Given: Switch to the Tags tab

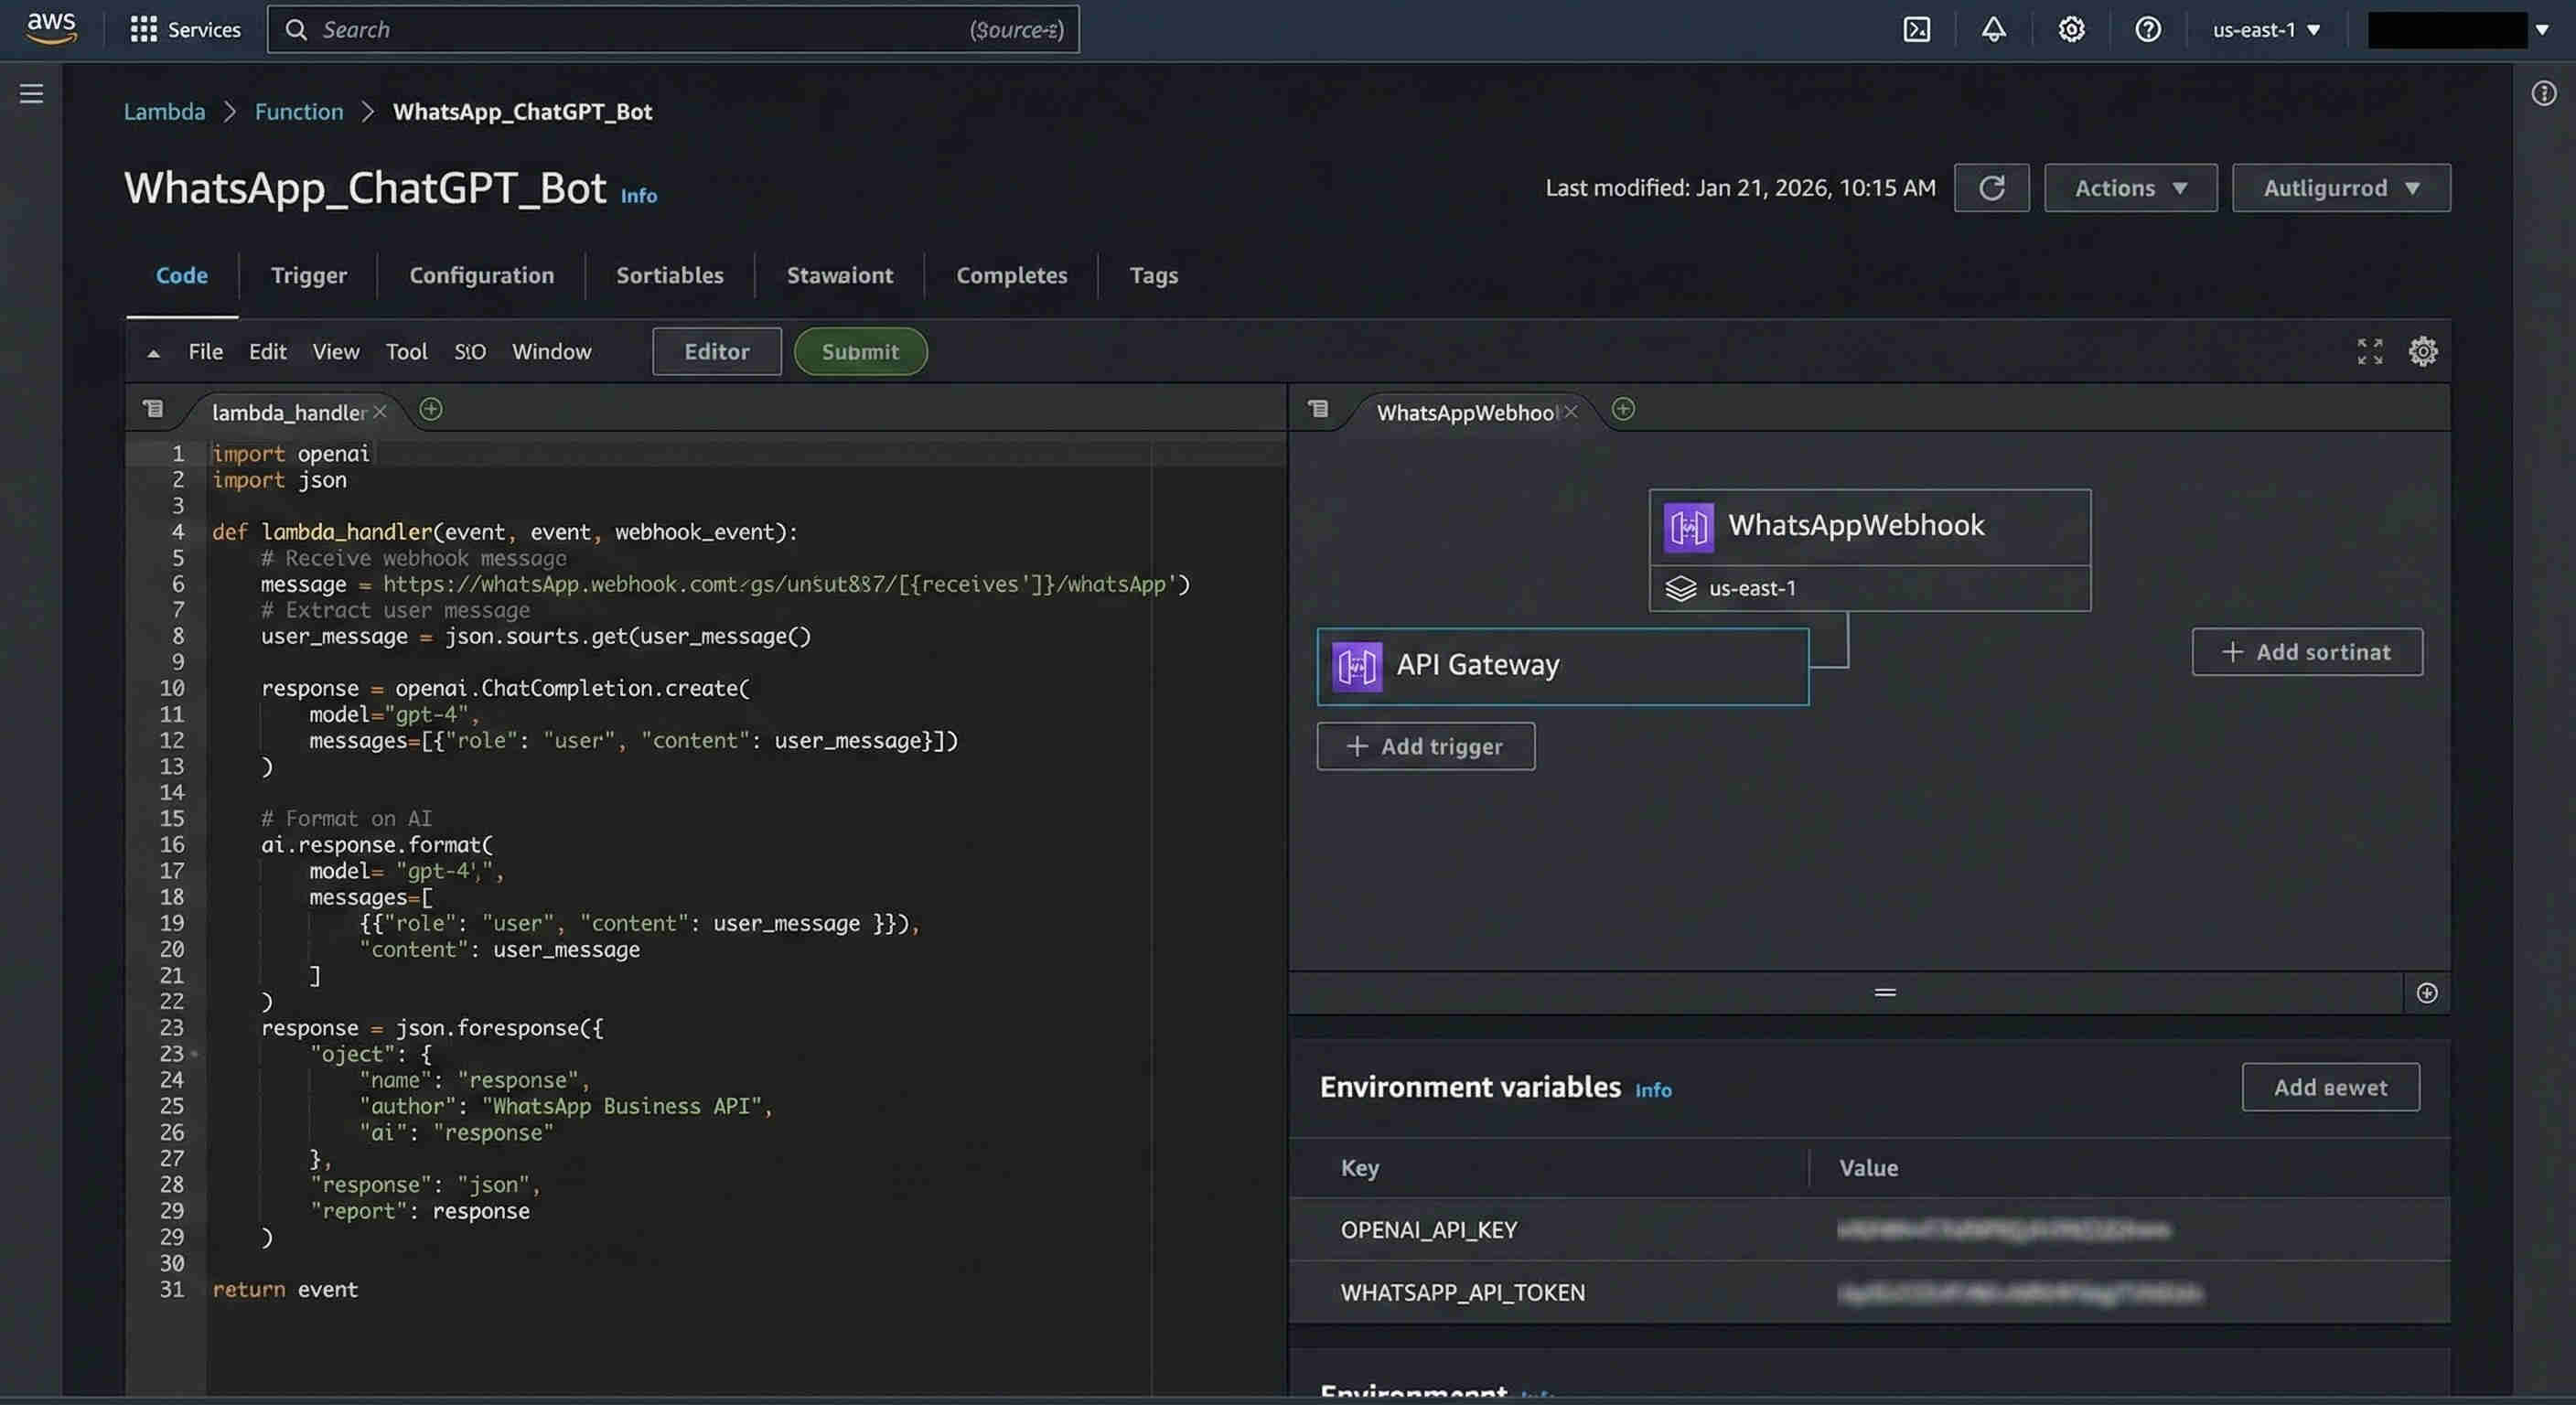Looking at the screenshot, I should (x=1153, y=275).
